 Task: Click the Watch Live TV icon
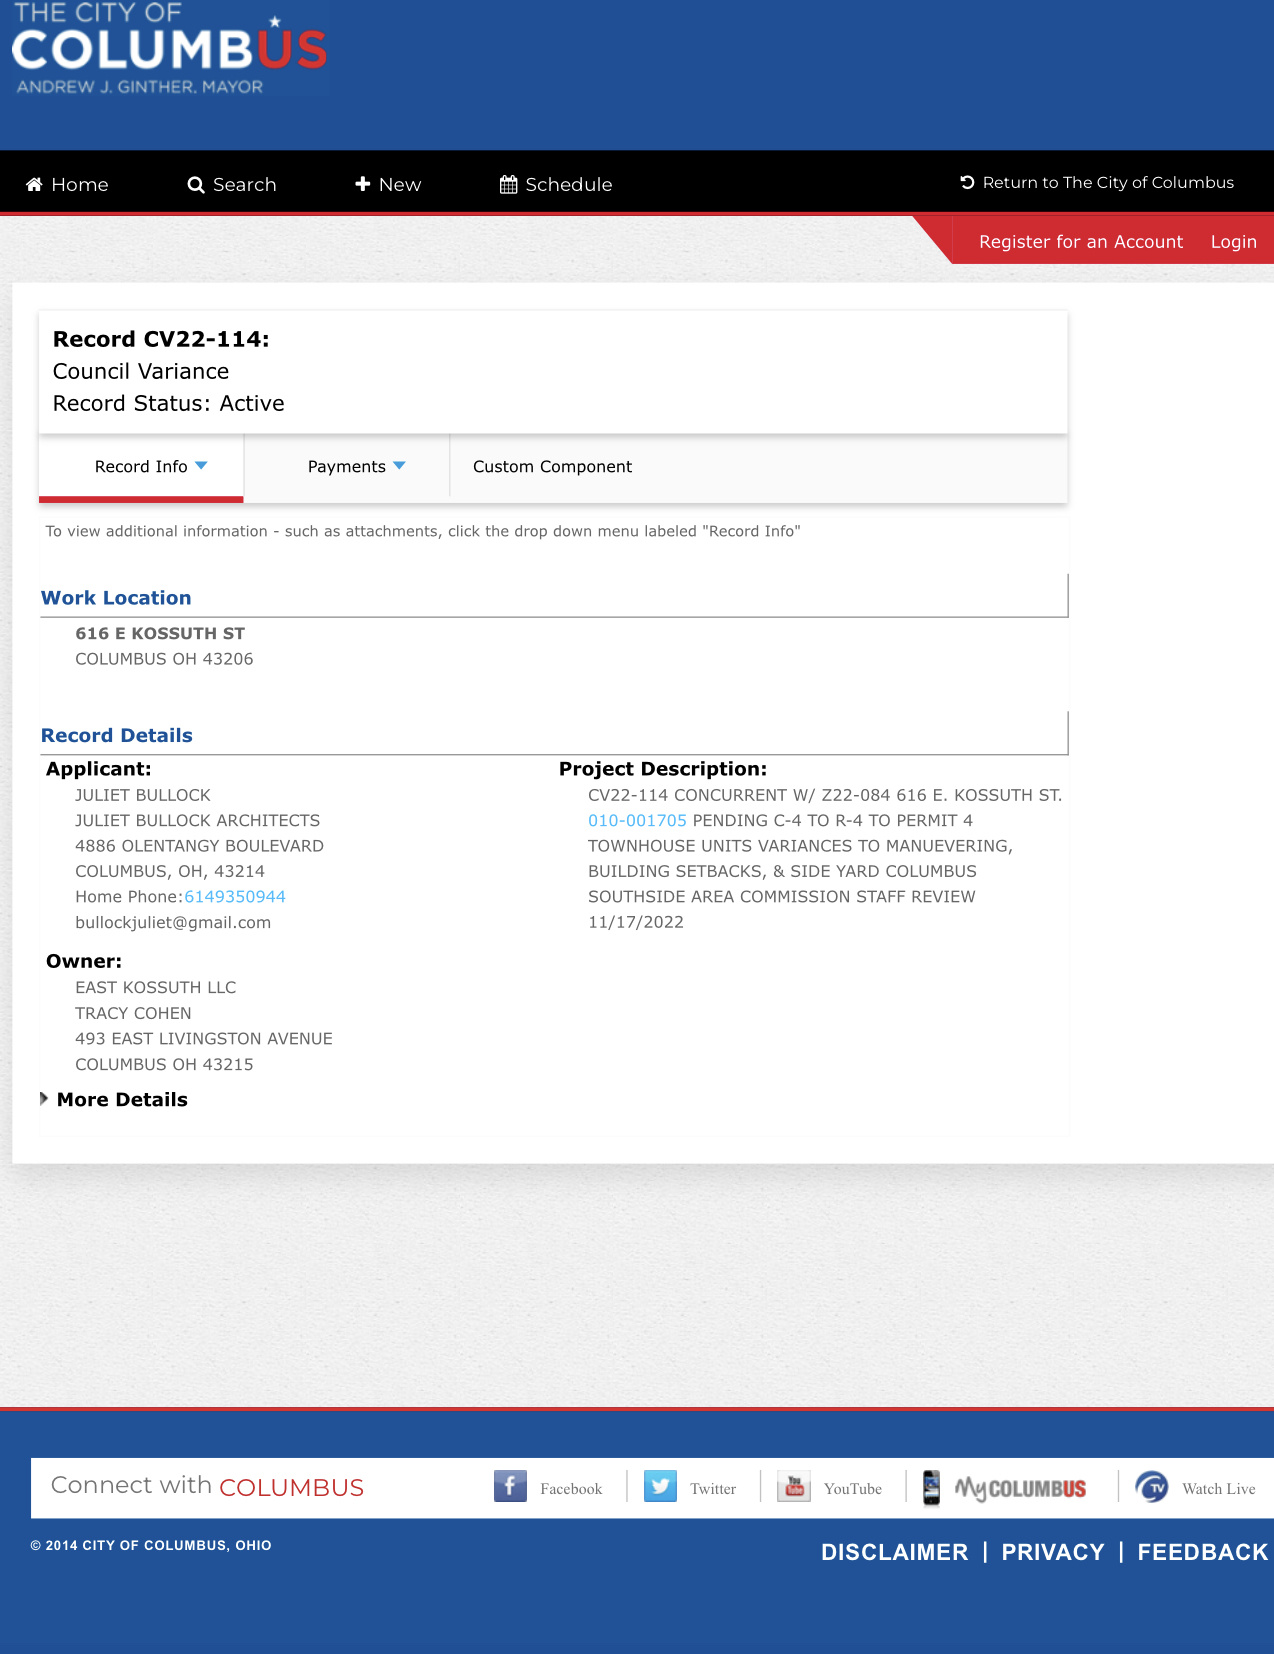[1152, 1487]
